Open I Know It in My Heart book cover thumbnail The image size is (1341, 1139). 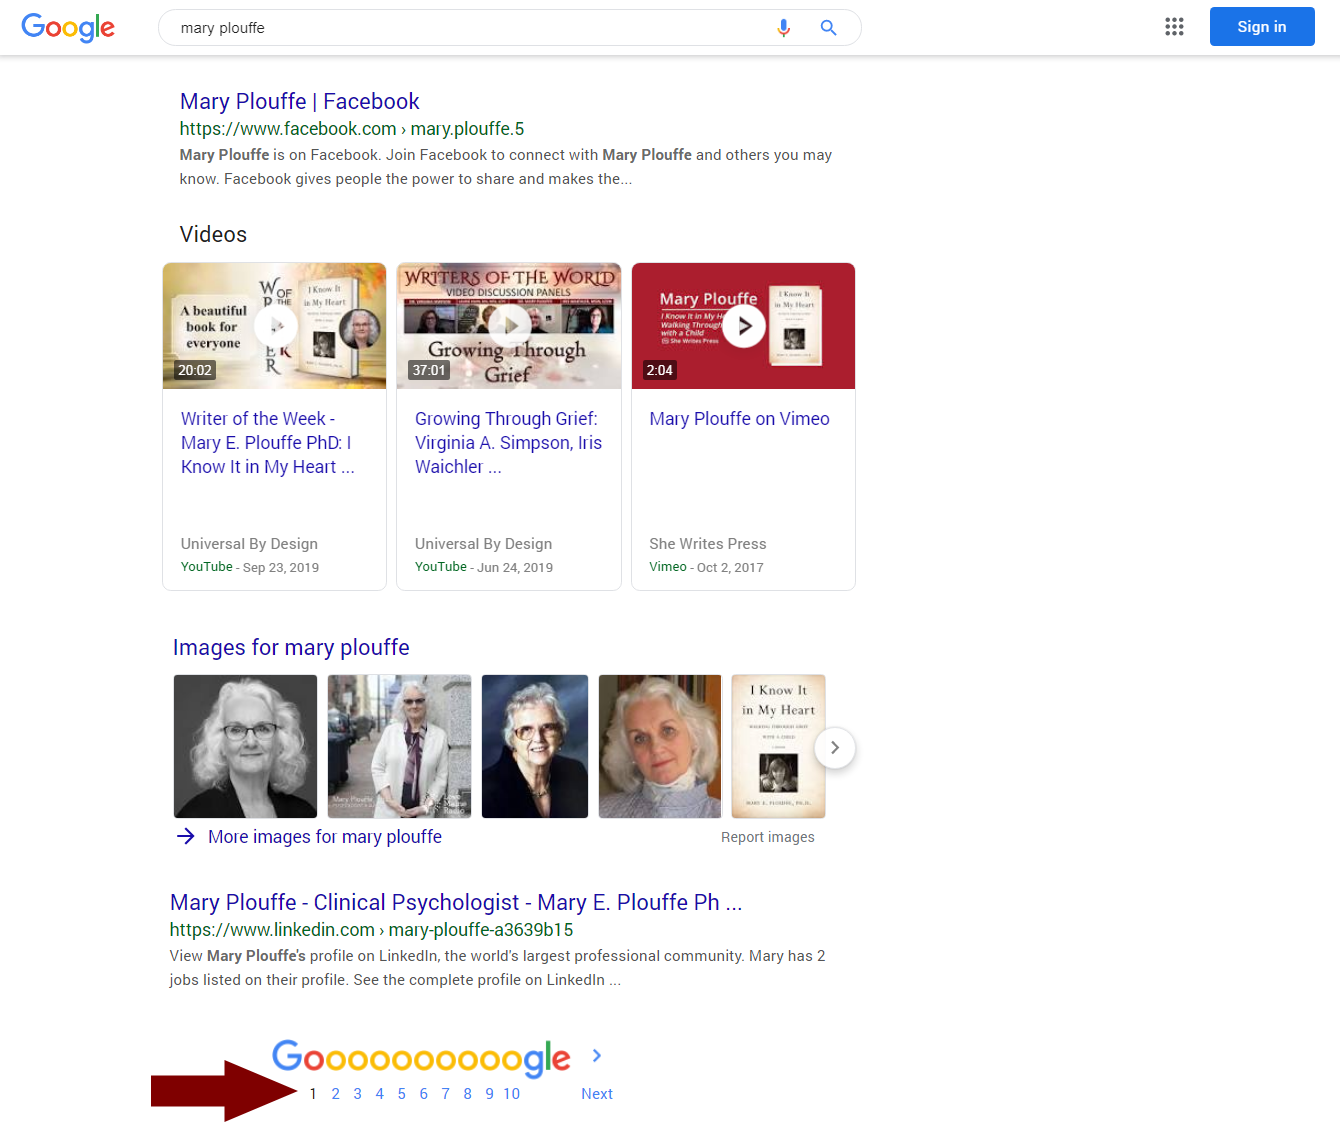[778, 746]
